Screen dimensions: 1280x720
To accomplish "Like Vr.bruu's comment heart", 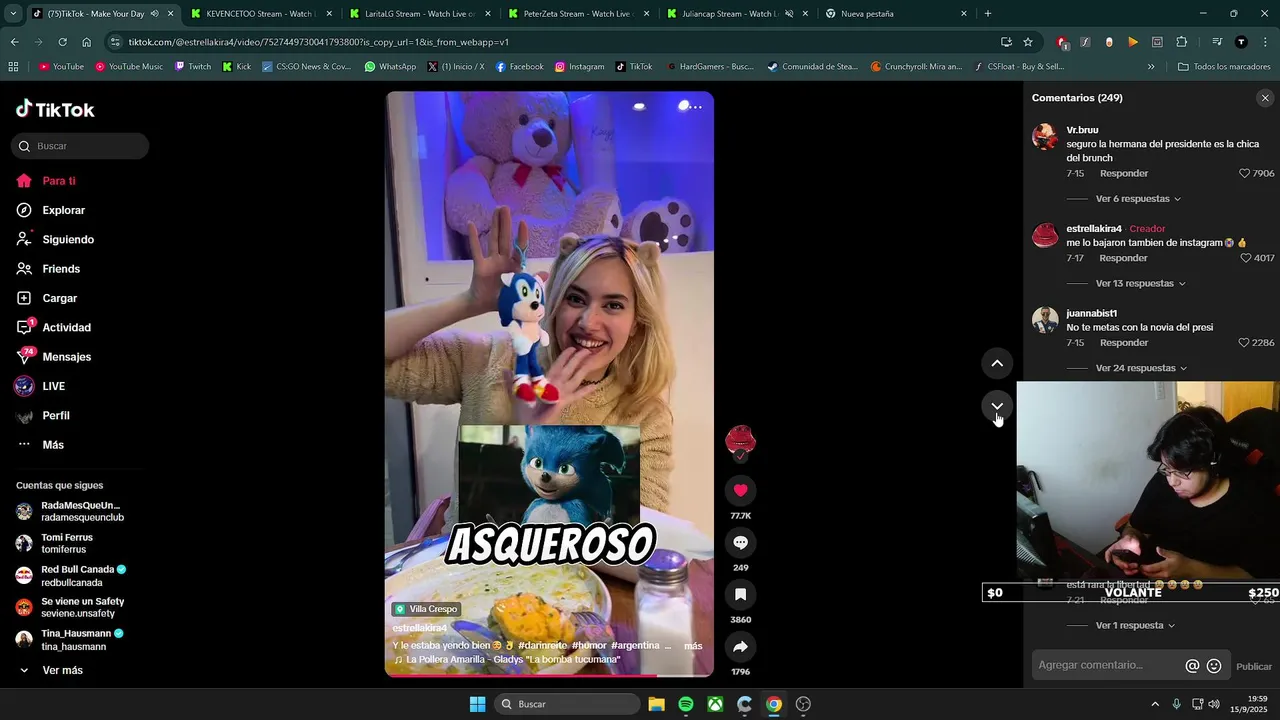I will pyautogui.click(x=1245, y=173).
